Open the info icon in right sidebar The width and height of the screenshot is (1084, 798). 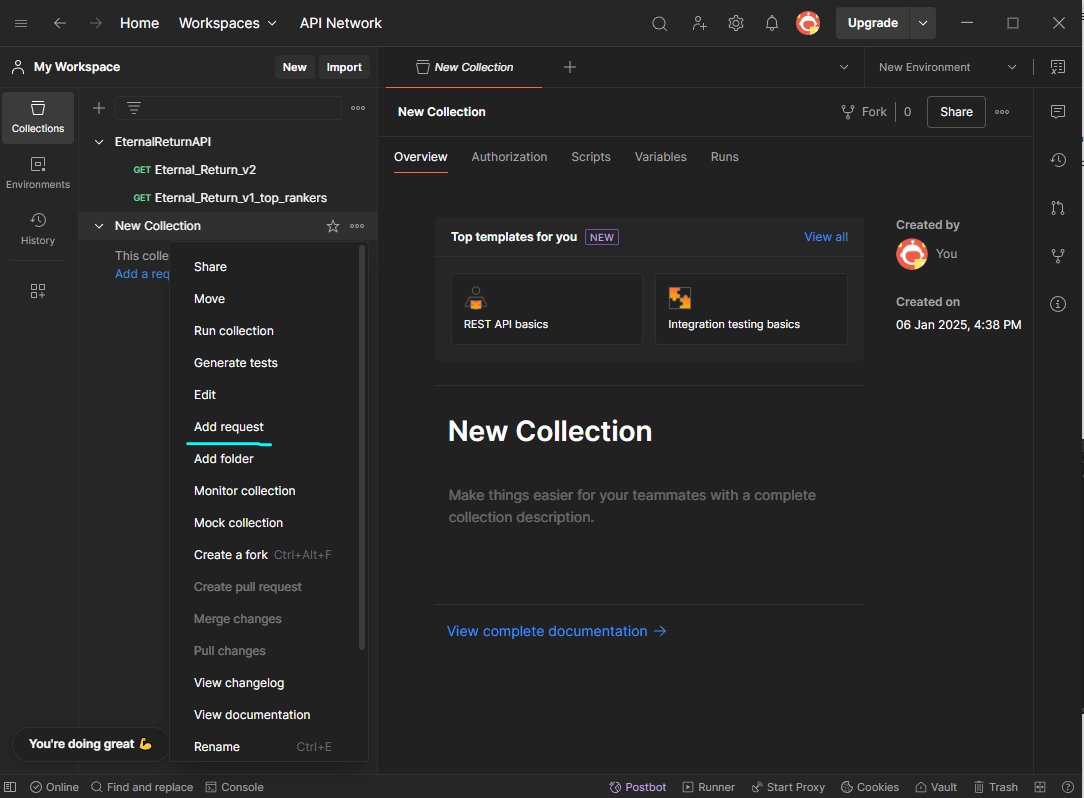pyautogui.click(x=1058, y=304)
